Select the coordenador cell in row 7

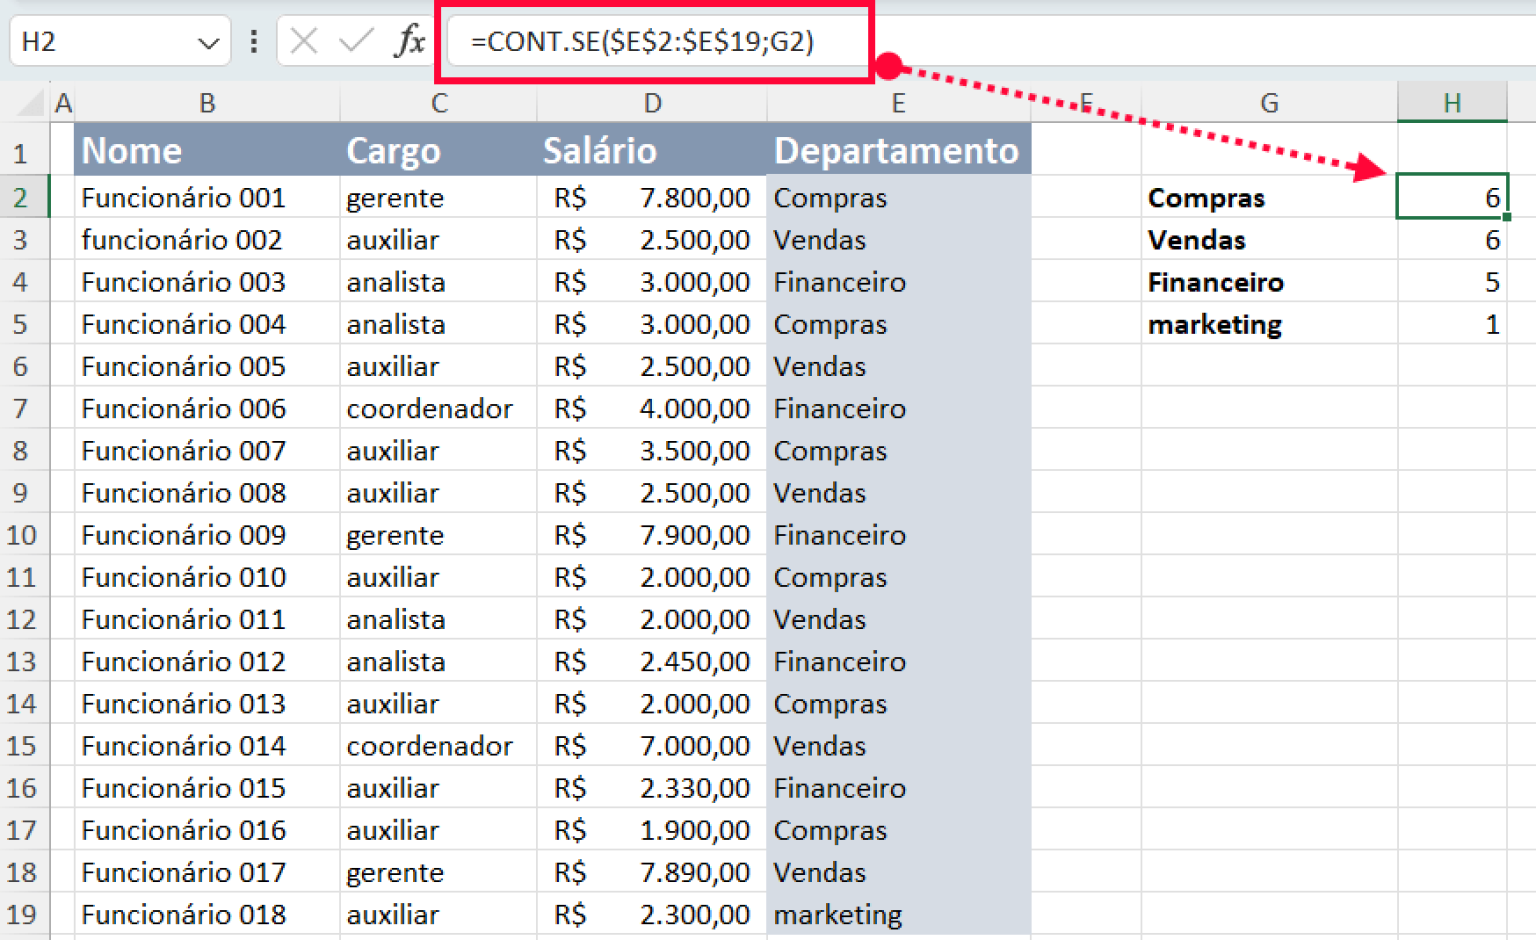[x=429, y=408]
